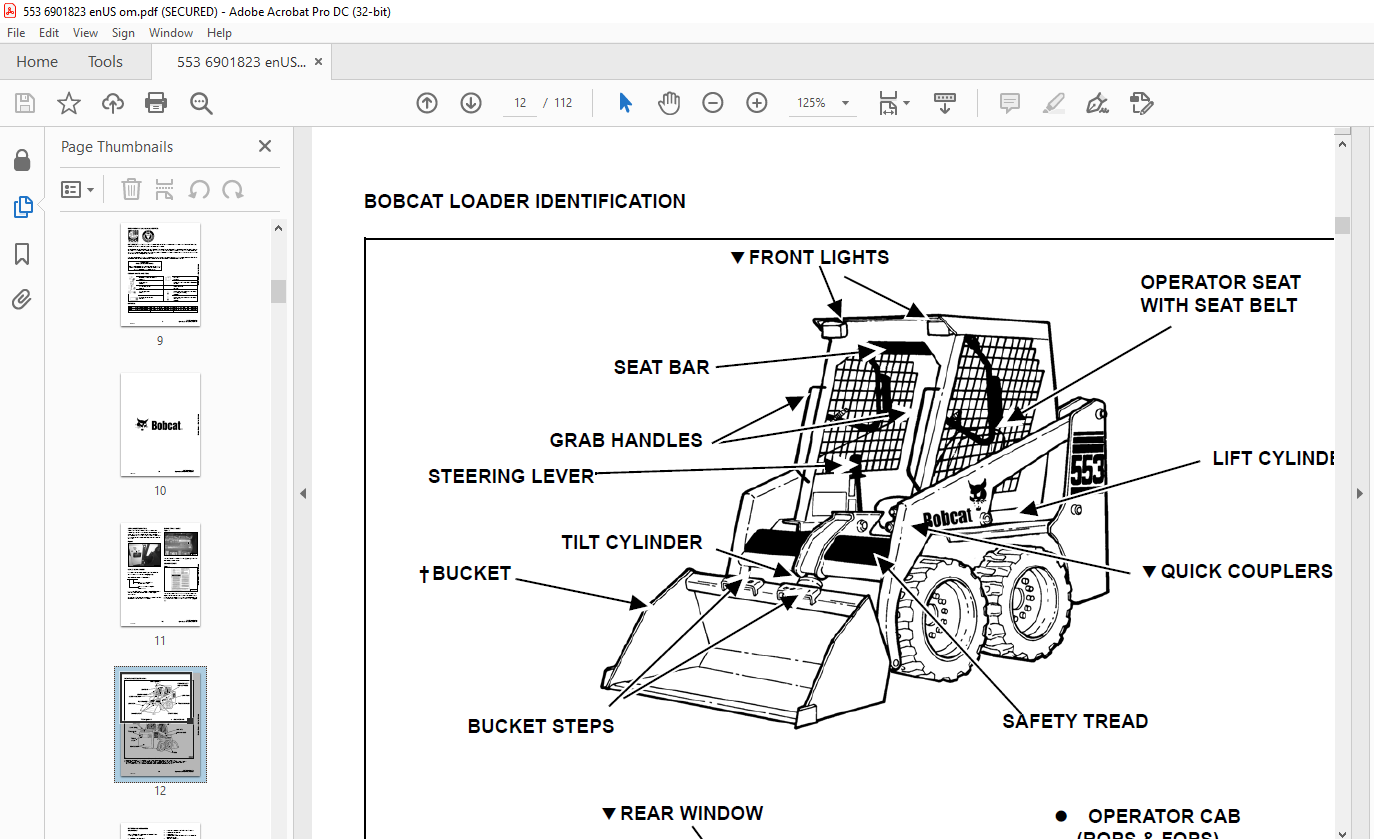Open thumbnails options dropdown menu
The image size is (1374, 839).
click(78, 189)
